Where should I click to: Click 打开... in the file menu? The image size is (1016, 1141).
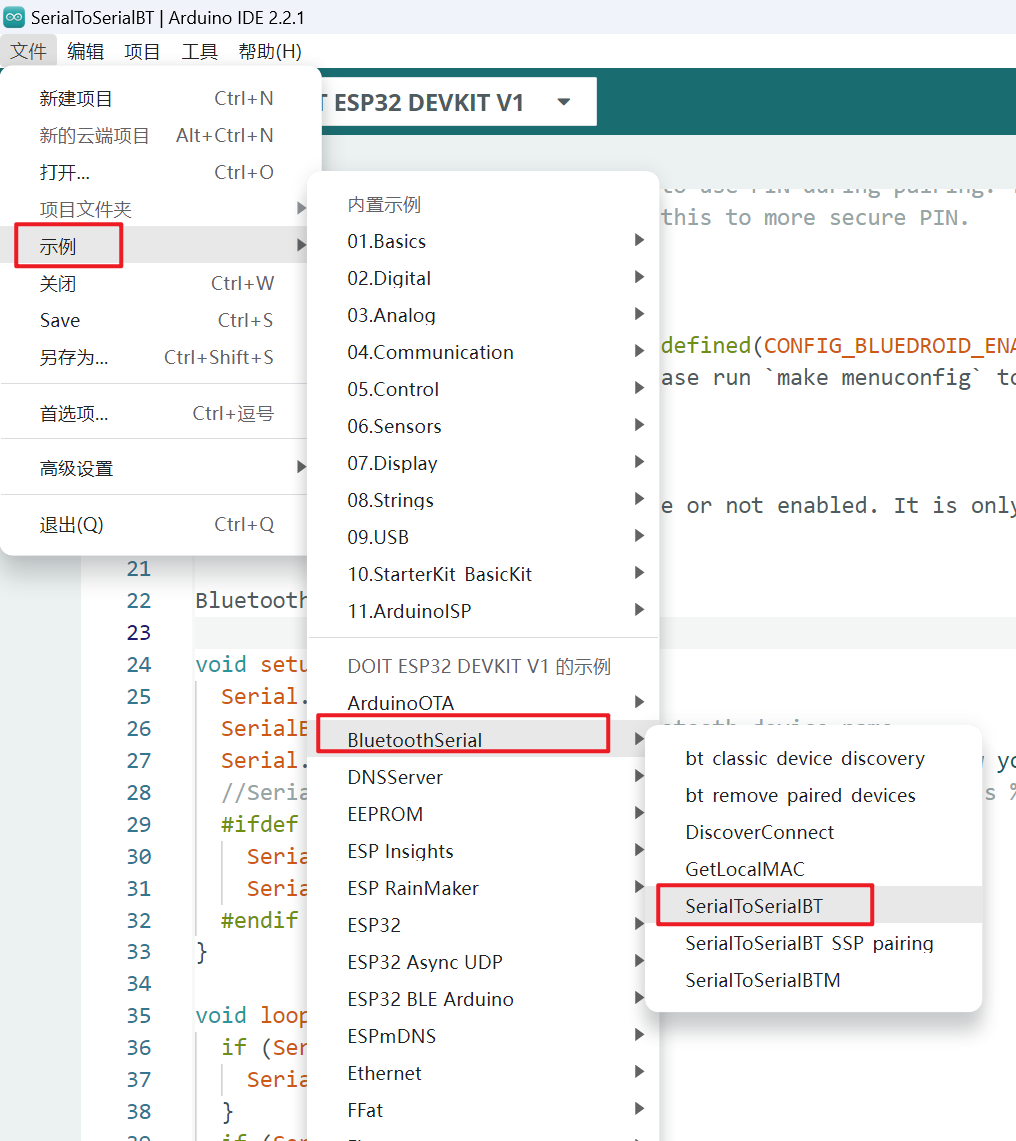(156, 172)
